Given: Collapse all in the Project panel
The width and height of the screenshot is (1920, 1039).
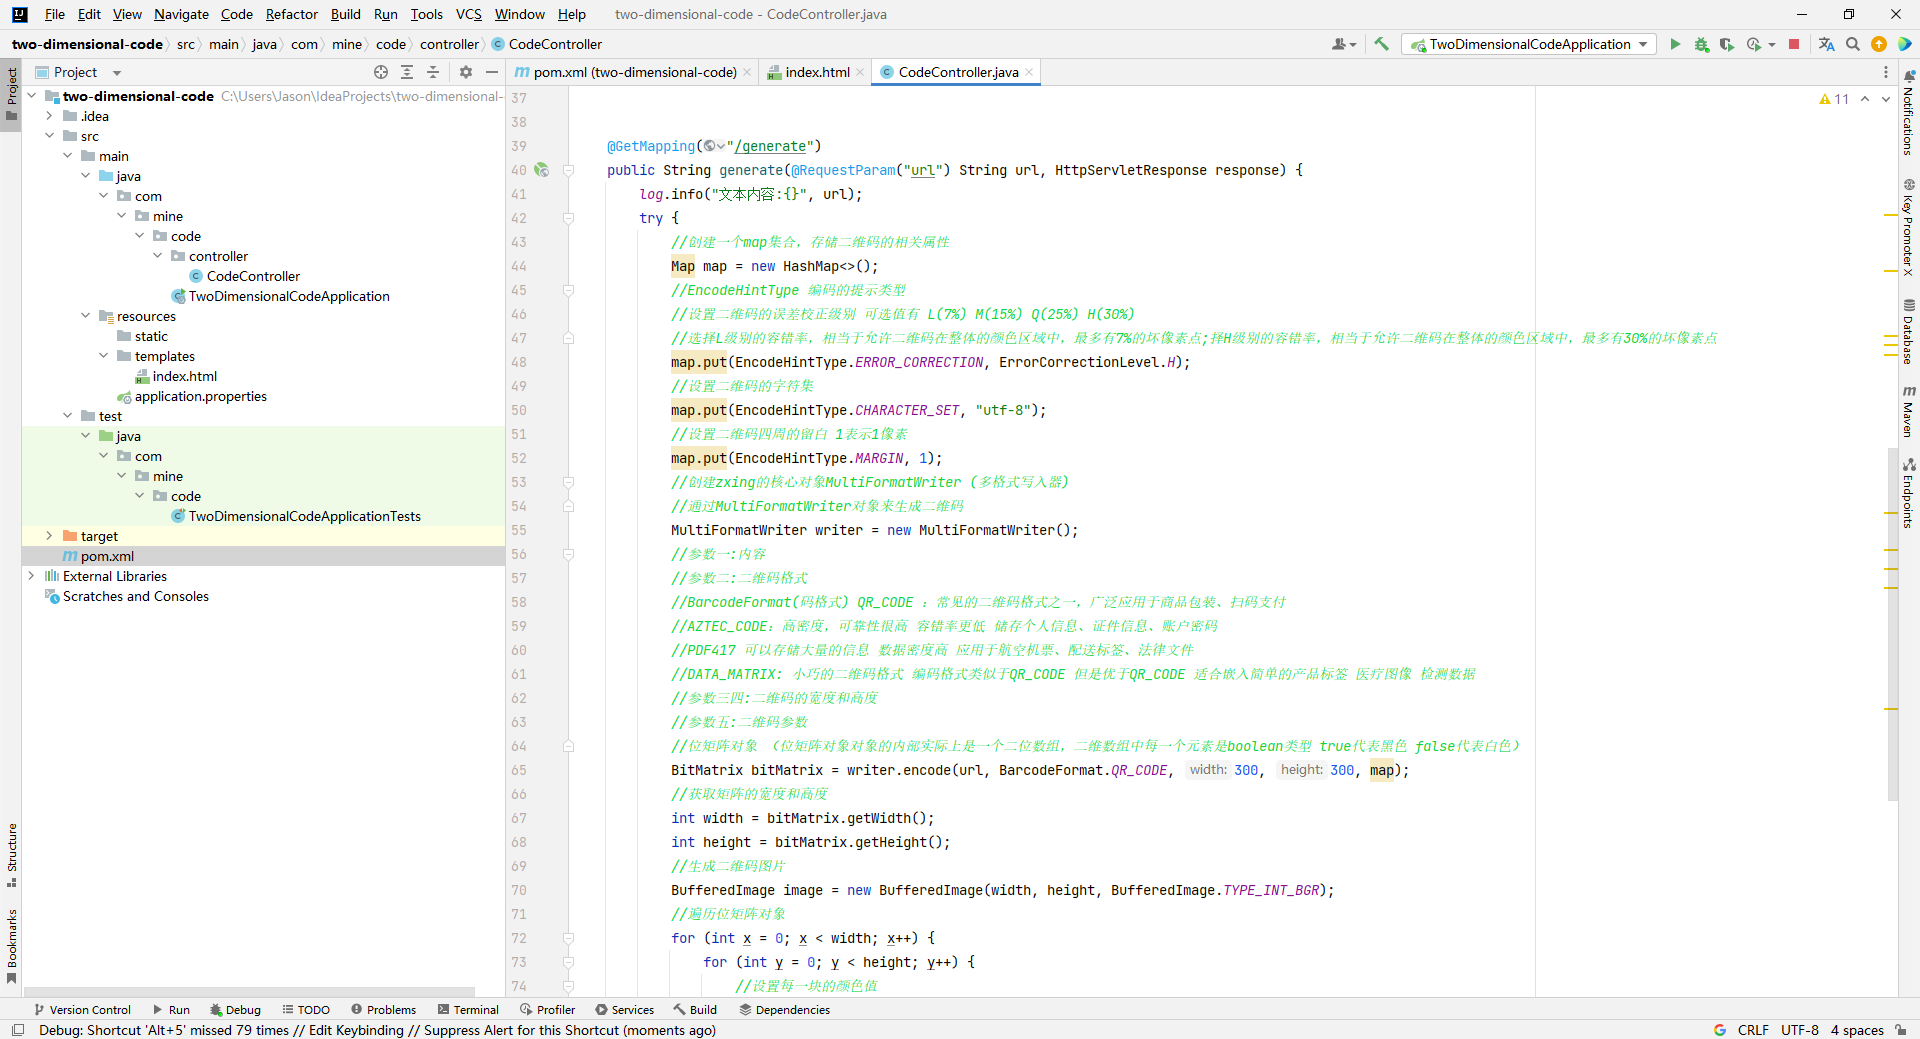Looking at the screenshot, I should point(433,72).
